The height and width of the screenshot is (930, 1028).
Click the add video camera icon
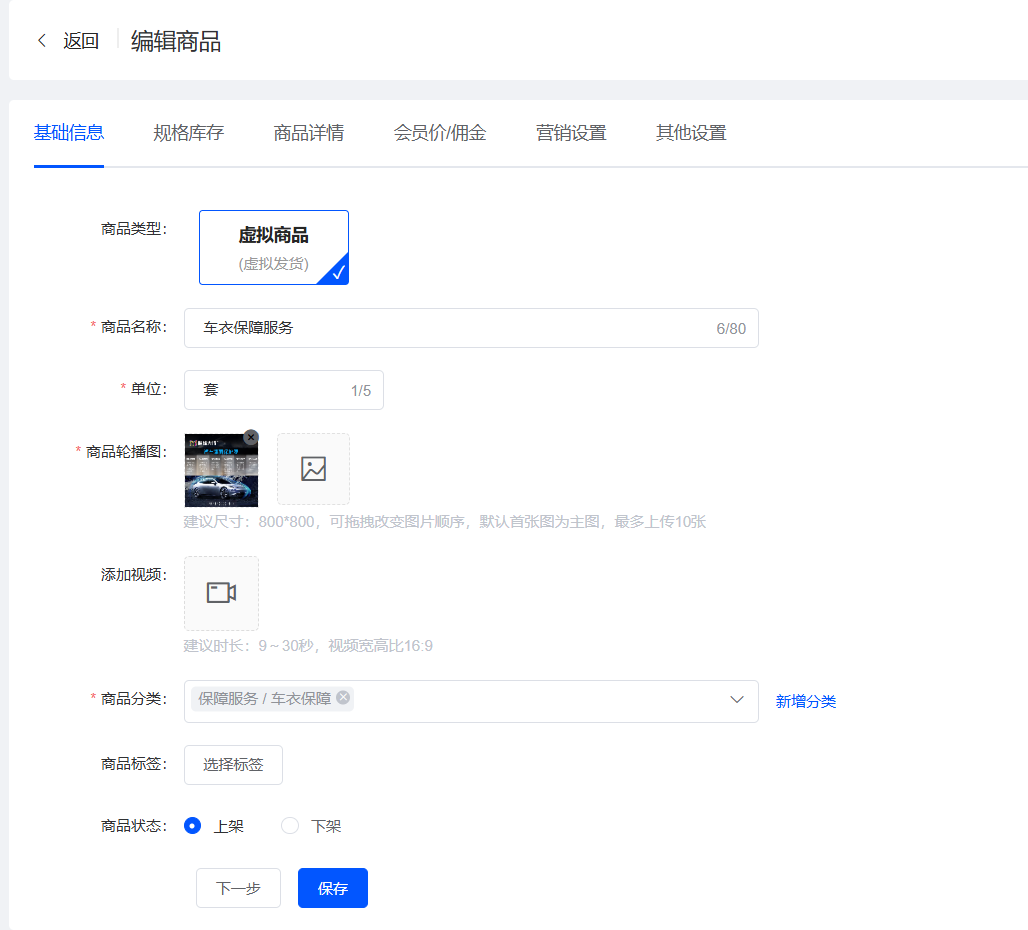[221, 593]
